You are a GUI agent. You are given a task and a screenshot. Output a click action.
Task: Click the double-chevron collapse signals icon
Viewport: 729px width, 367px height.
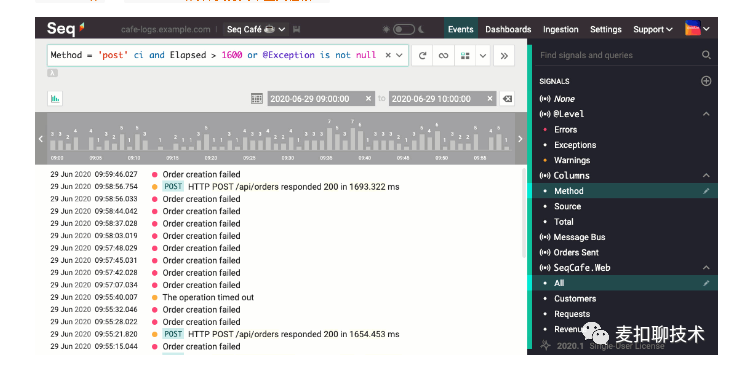click(504, 56)
